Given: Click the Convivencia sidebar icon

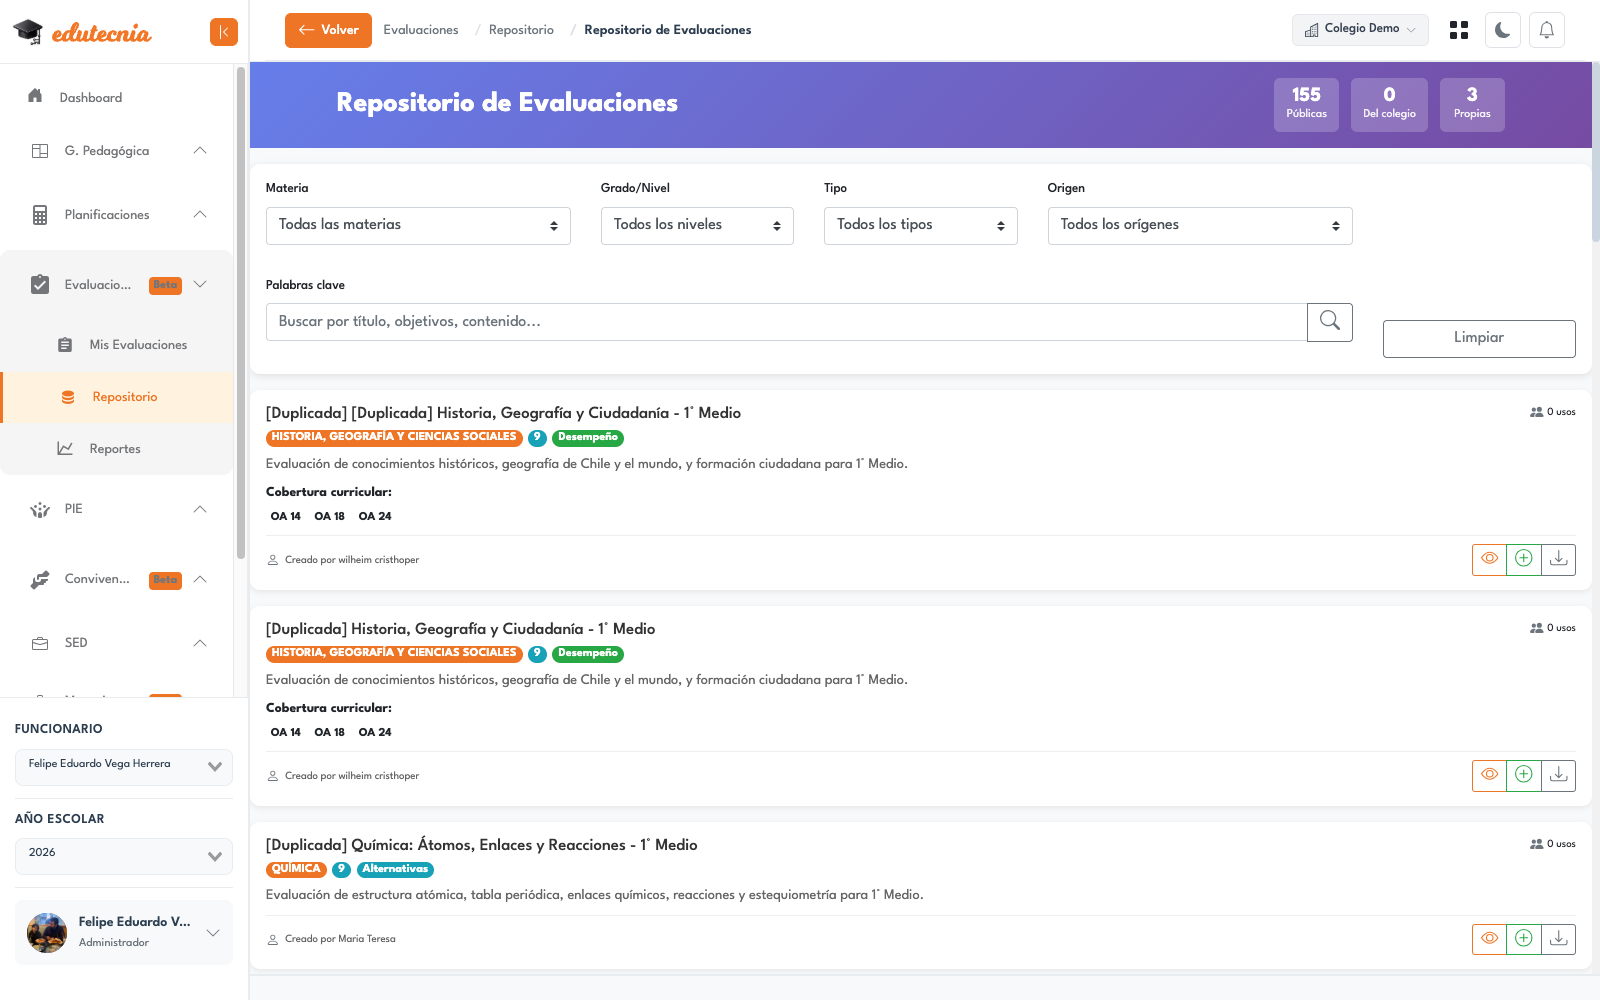Looking at the screenshot, I should click(x=40, y=579).
